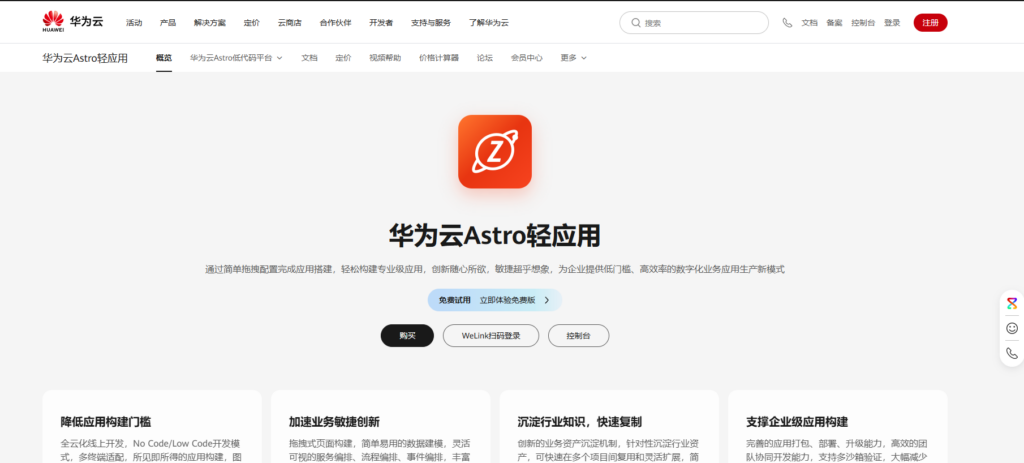Click the red 注册 button
Screen dimensions: 1024x463
tap(930, 22)
